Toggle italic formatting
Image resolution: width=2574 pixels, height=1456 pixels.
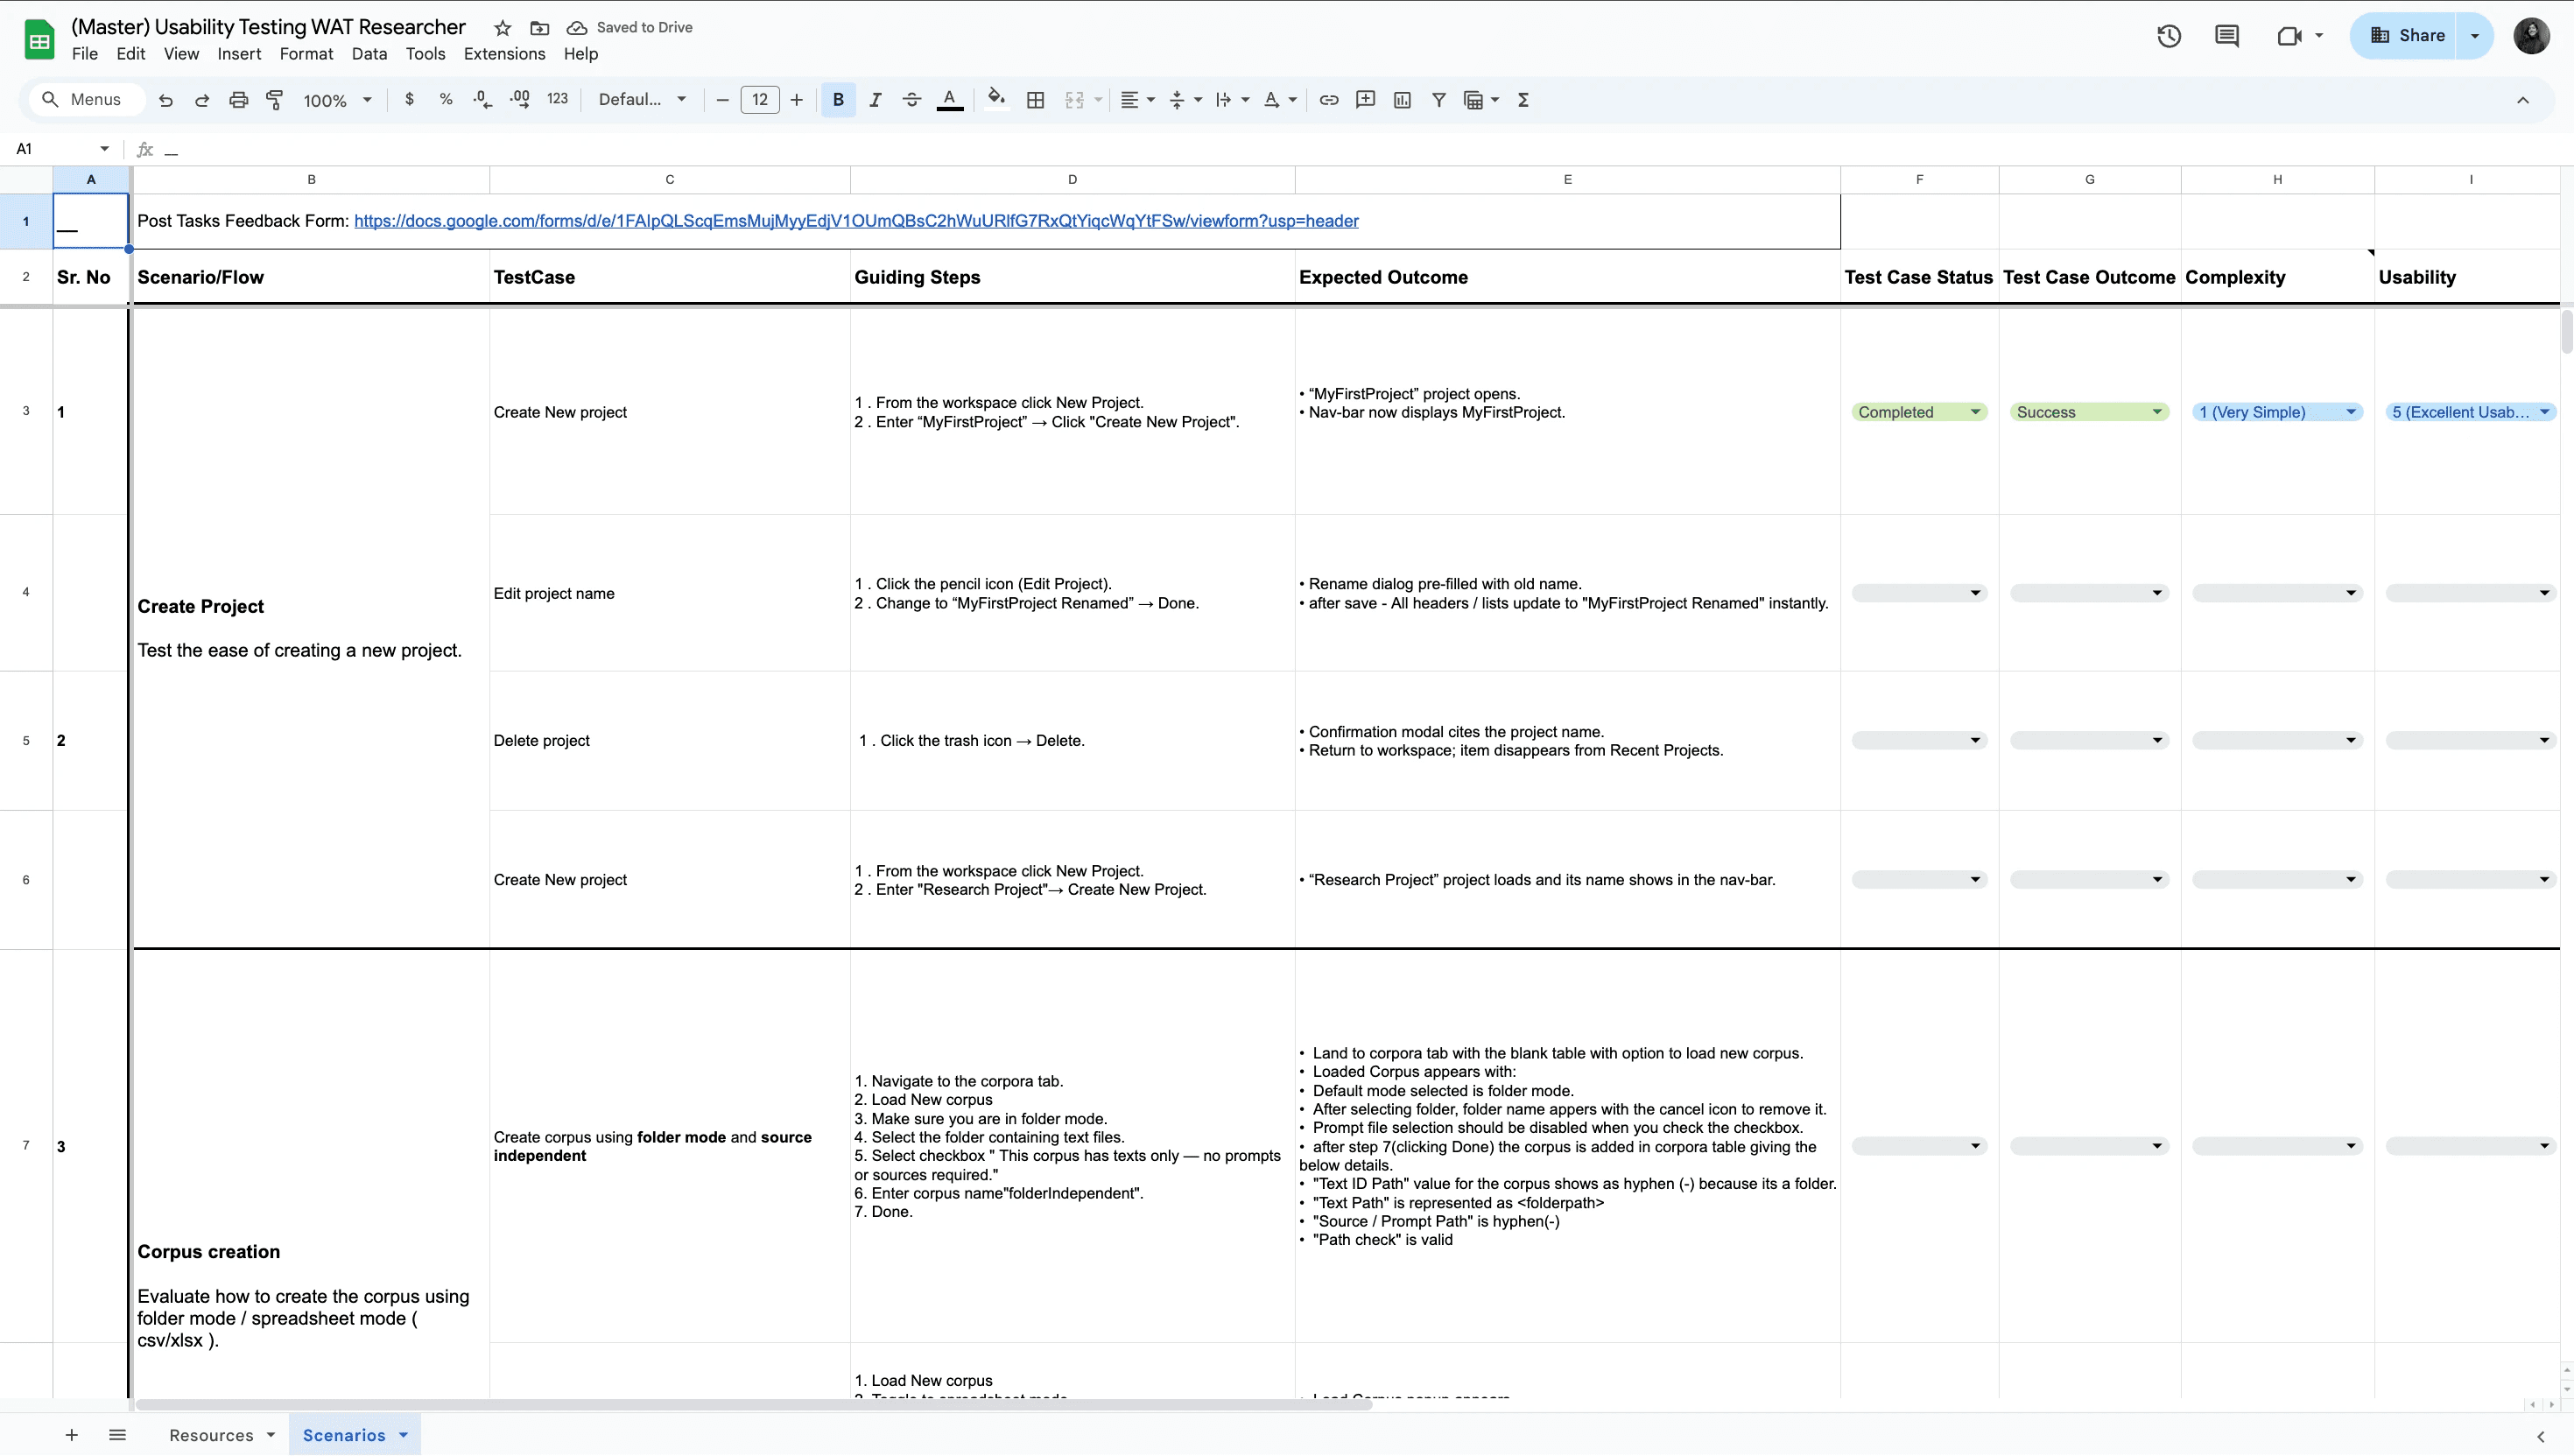[x=875, y=100]
